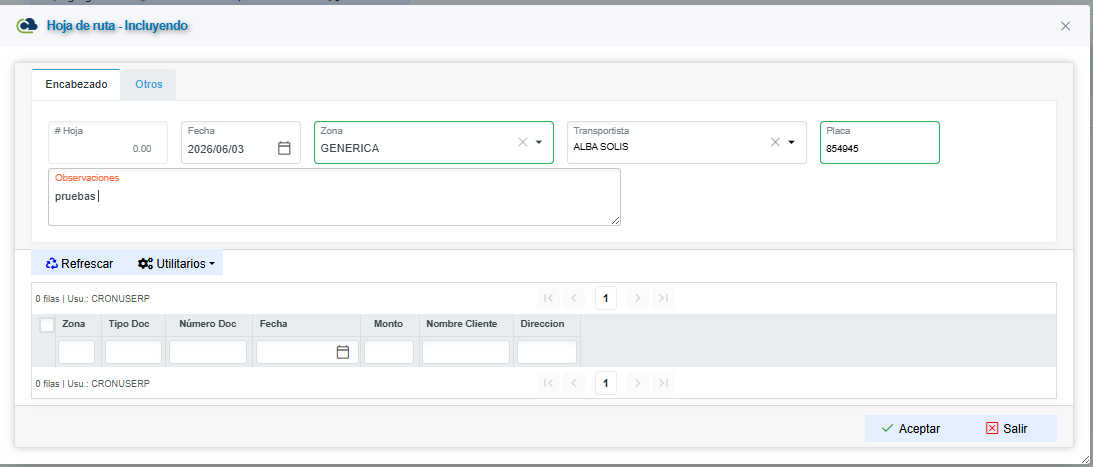
Task: Switch to the Encabezado tab
Action: tap(77, 84)
